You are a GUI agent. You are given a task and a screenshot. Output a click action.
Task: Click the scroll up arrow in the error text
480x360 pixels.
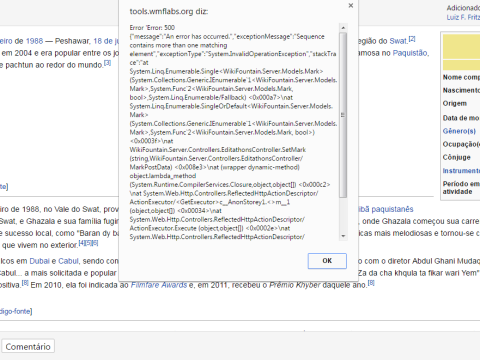click(343, 28)
